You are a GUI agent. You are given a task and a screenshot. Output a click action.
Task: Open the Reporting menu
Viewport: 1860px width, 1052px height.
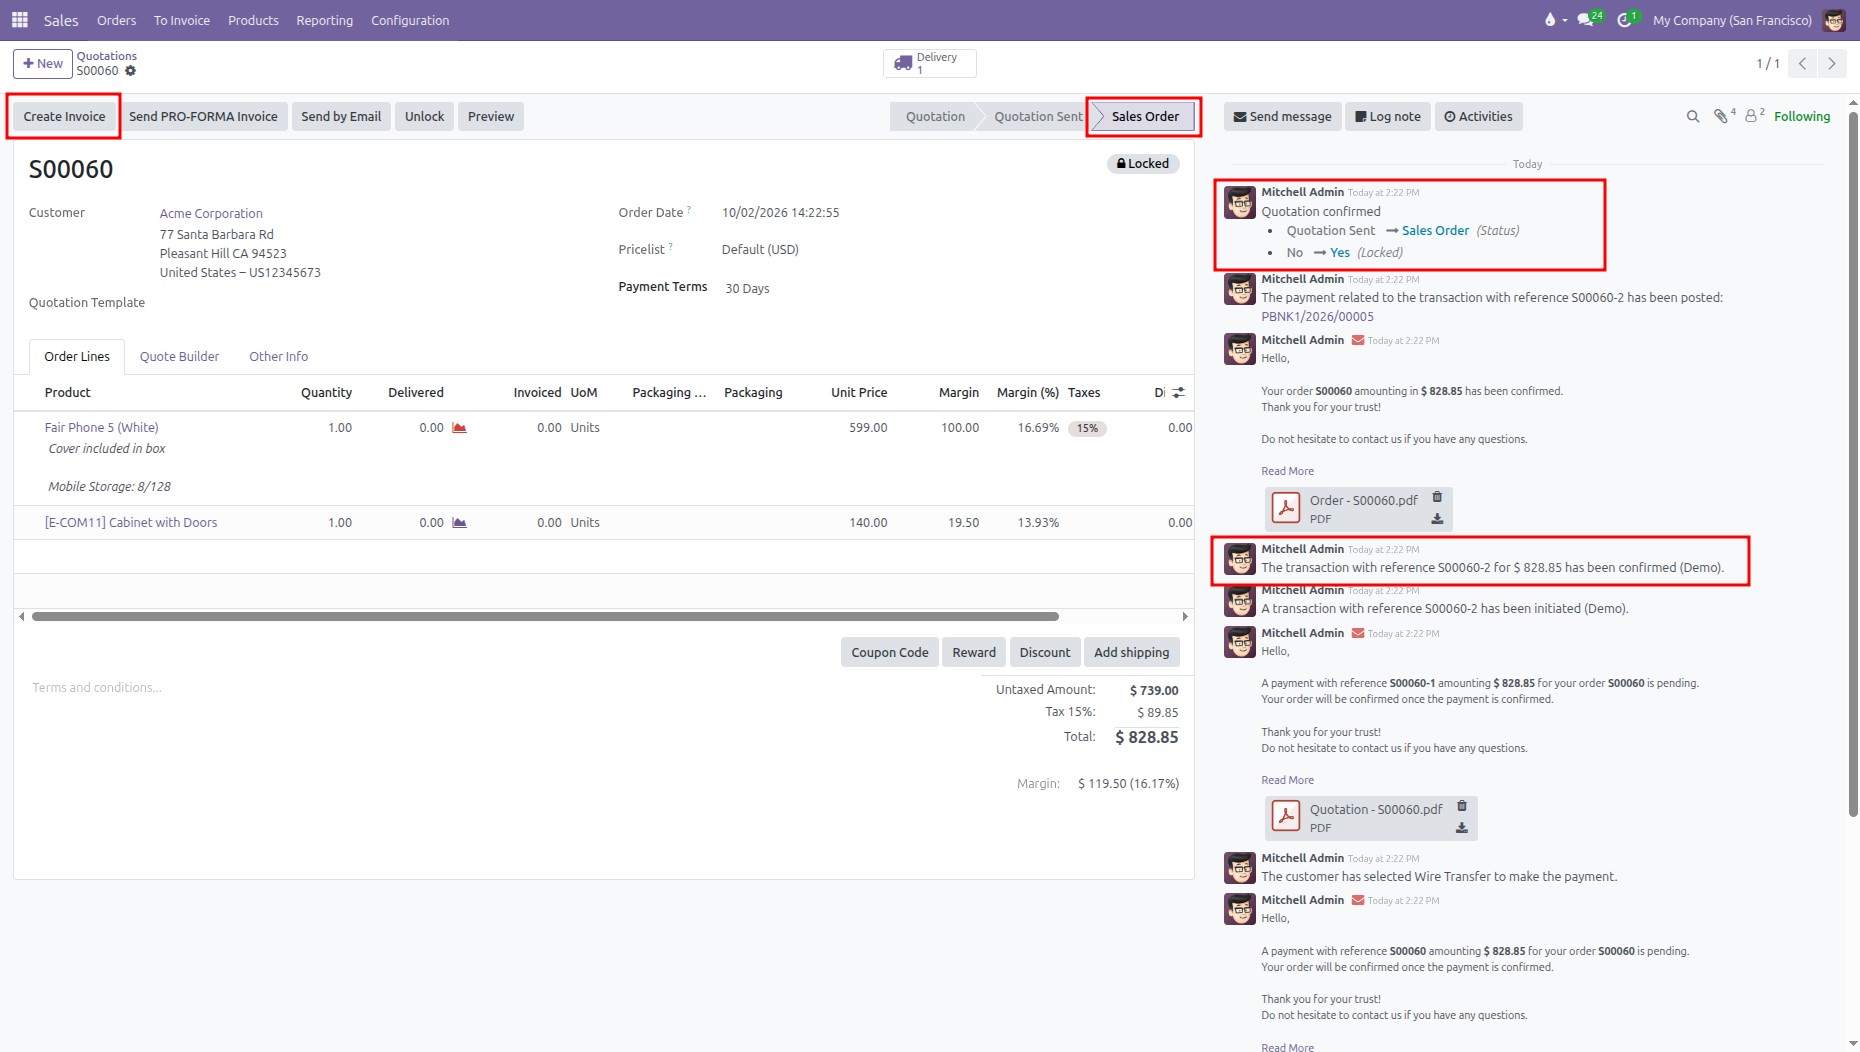325,20
